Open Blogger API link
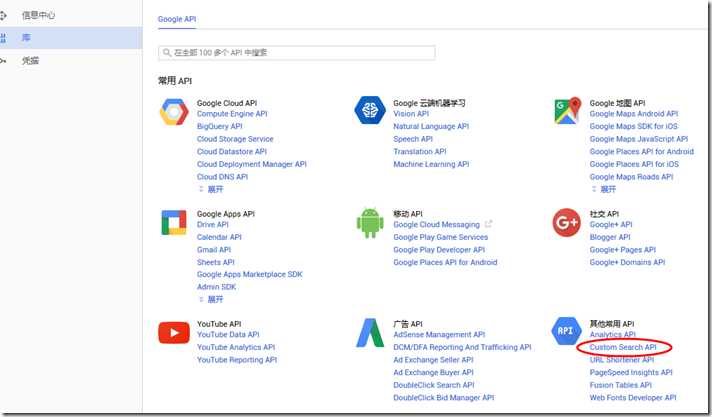The height and width of the screenshot is (417, 712). pos(610,237)
